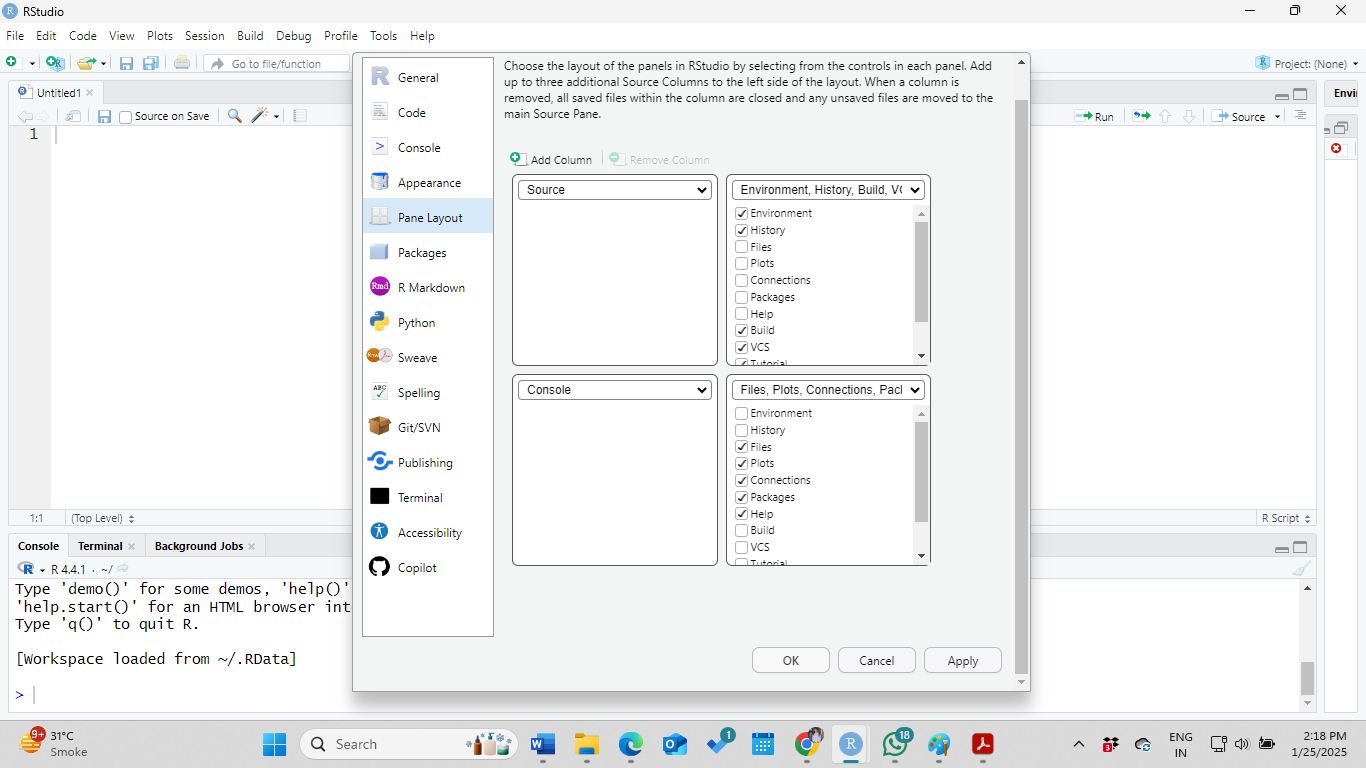This screenshot has width=1366, height=768.
Task: Open the Tools menu
Action: (x=383, y=35)
